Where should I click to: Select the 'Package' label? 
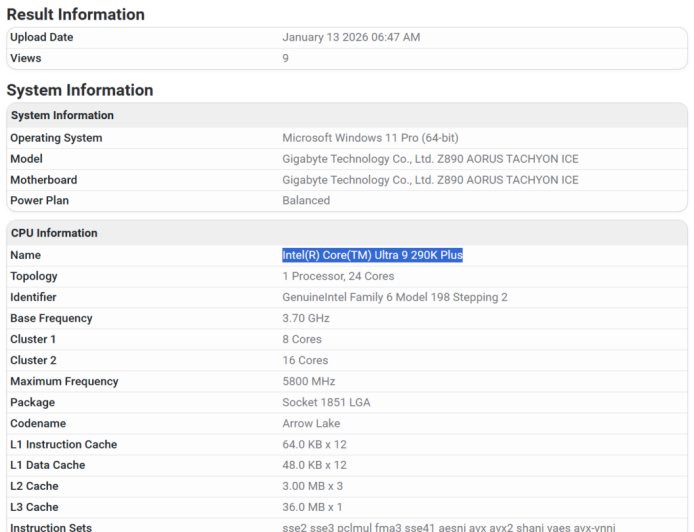[33, 403]
